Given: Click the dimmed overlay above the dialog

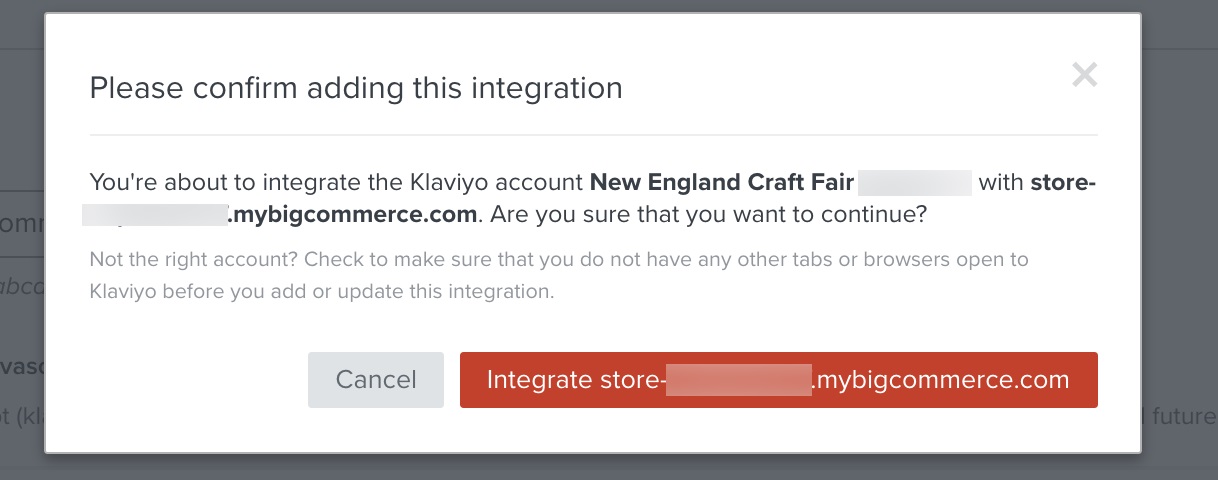Looking at the screenshot, I should 600,5.
